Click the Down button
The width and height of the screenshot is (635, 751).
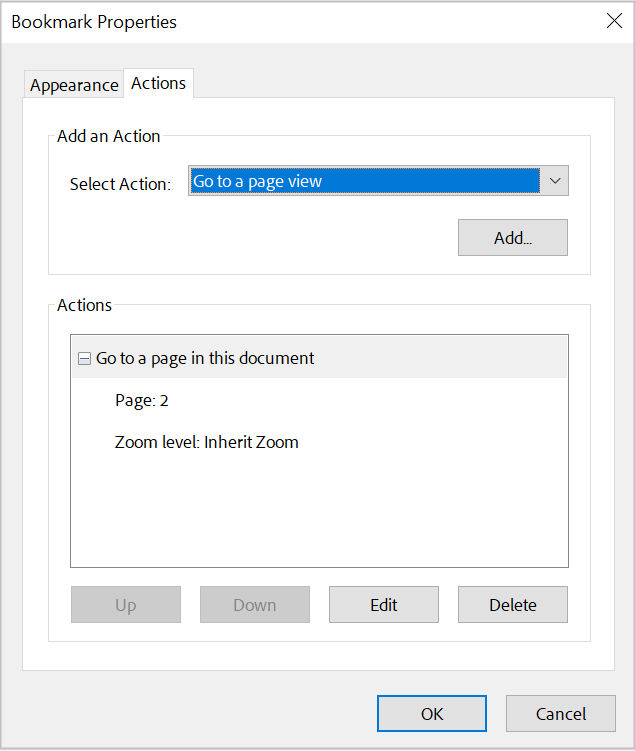(255, 605)
